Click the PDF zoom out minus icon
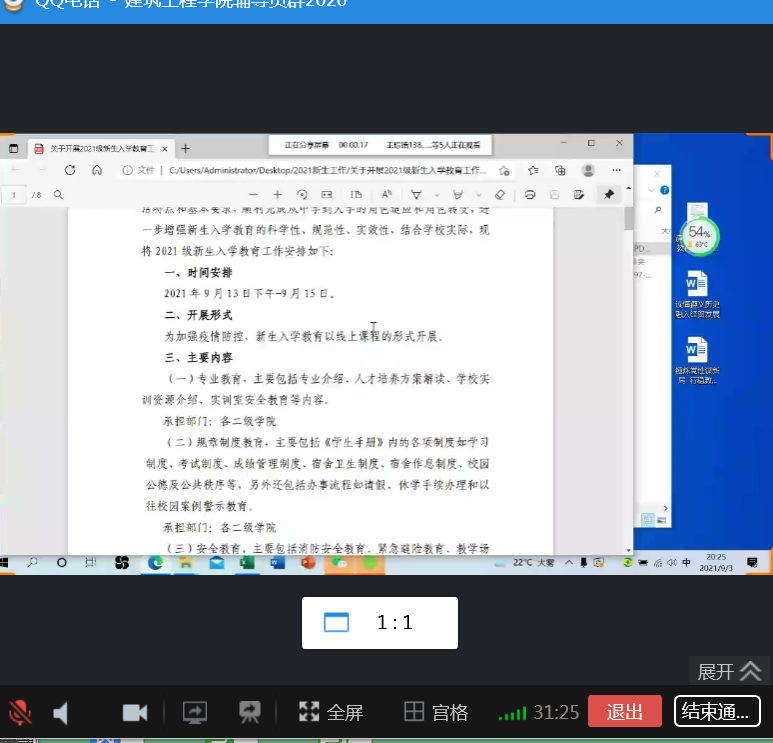The image size is (773, 743). click(x=253, y=194)
